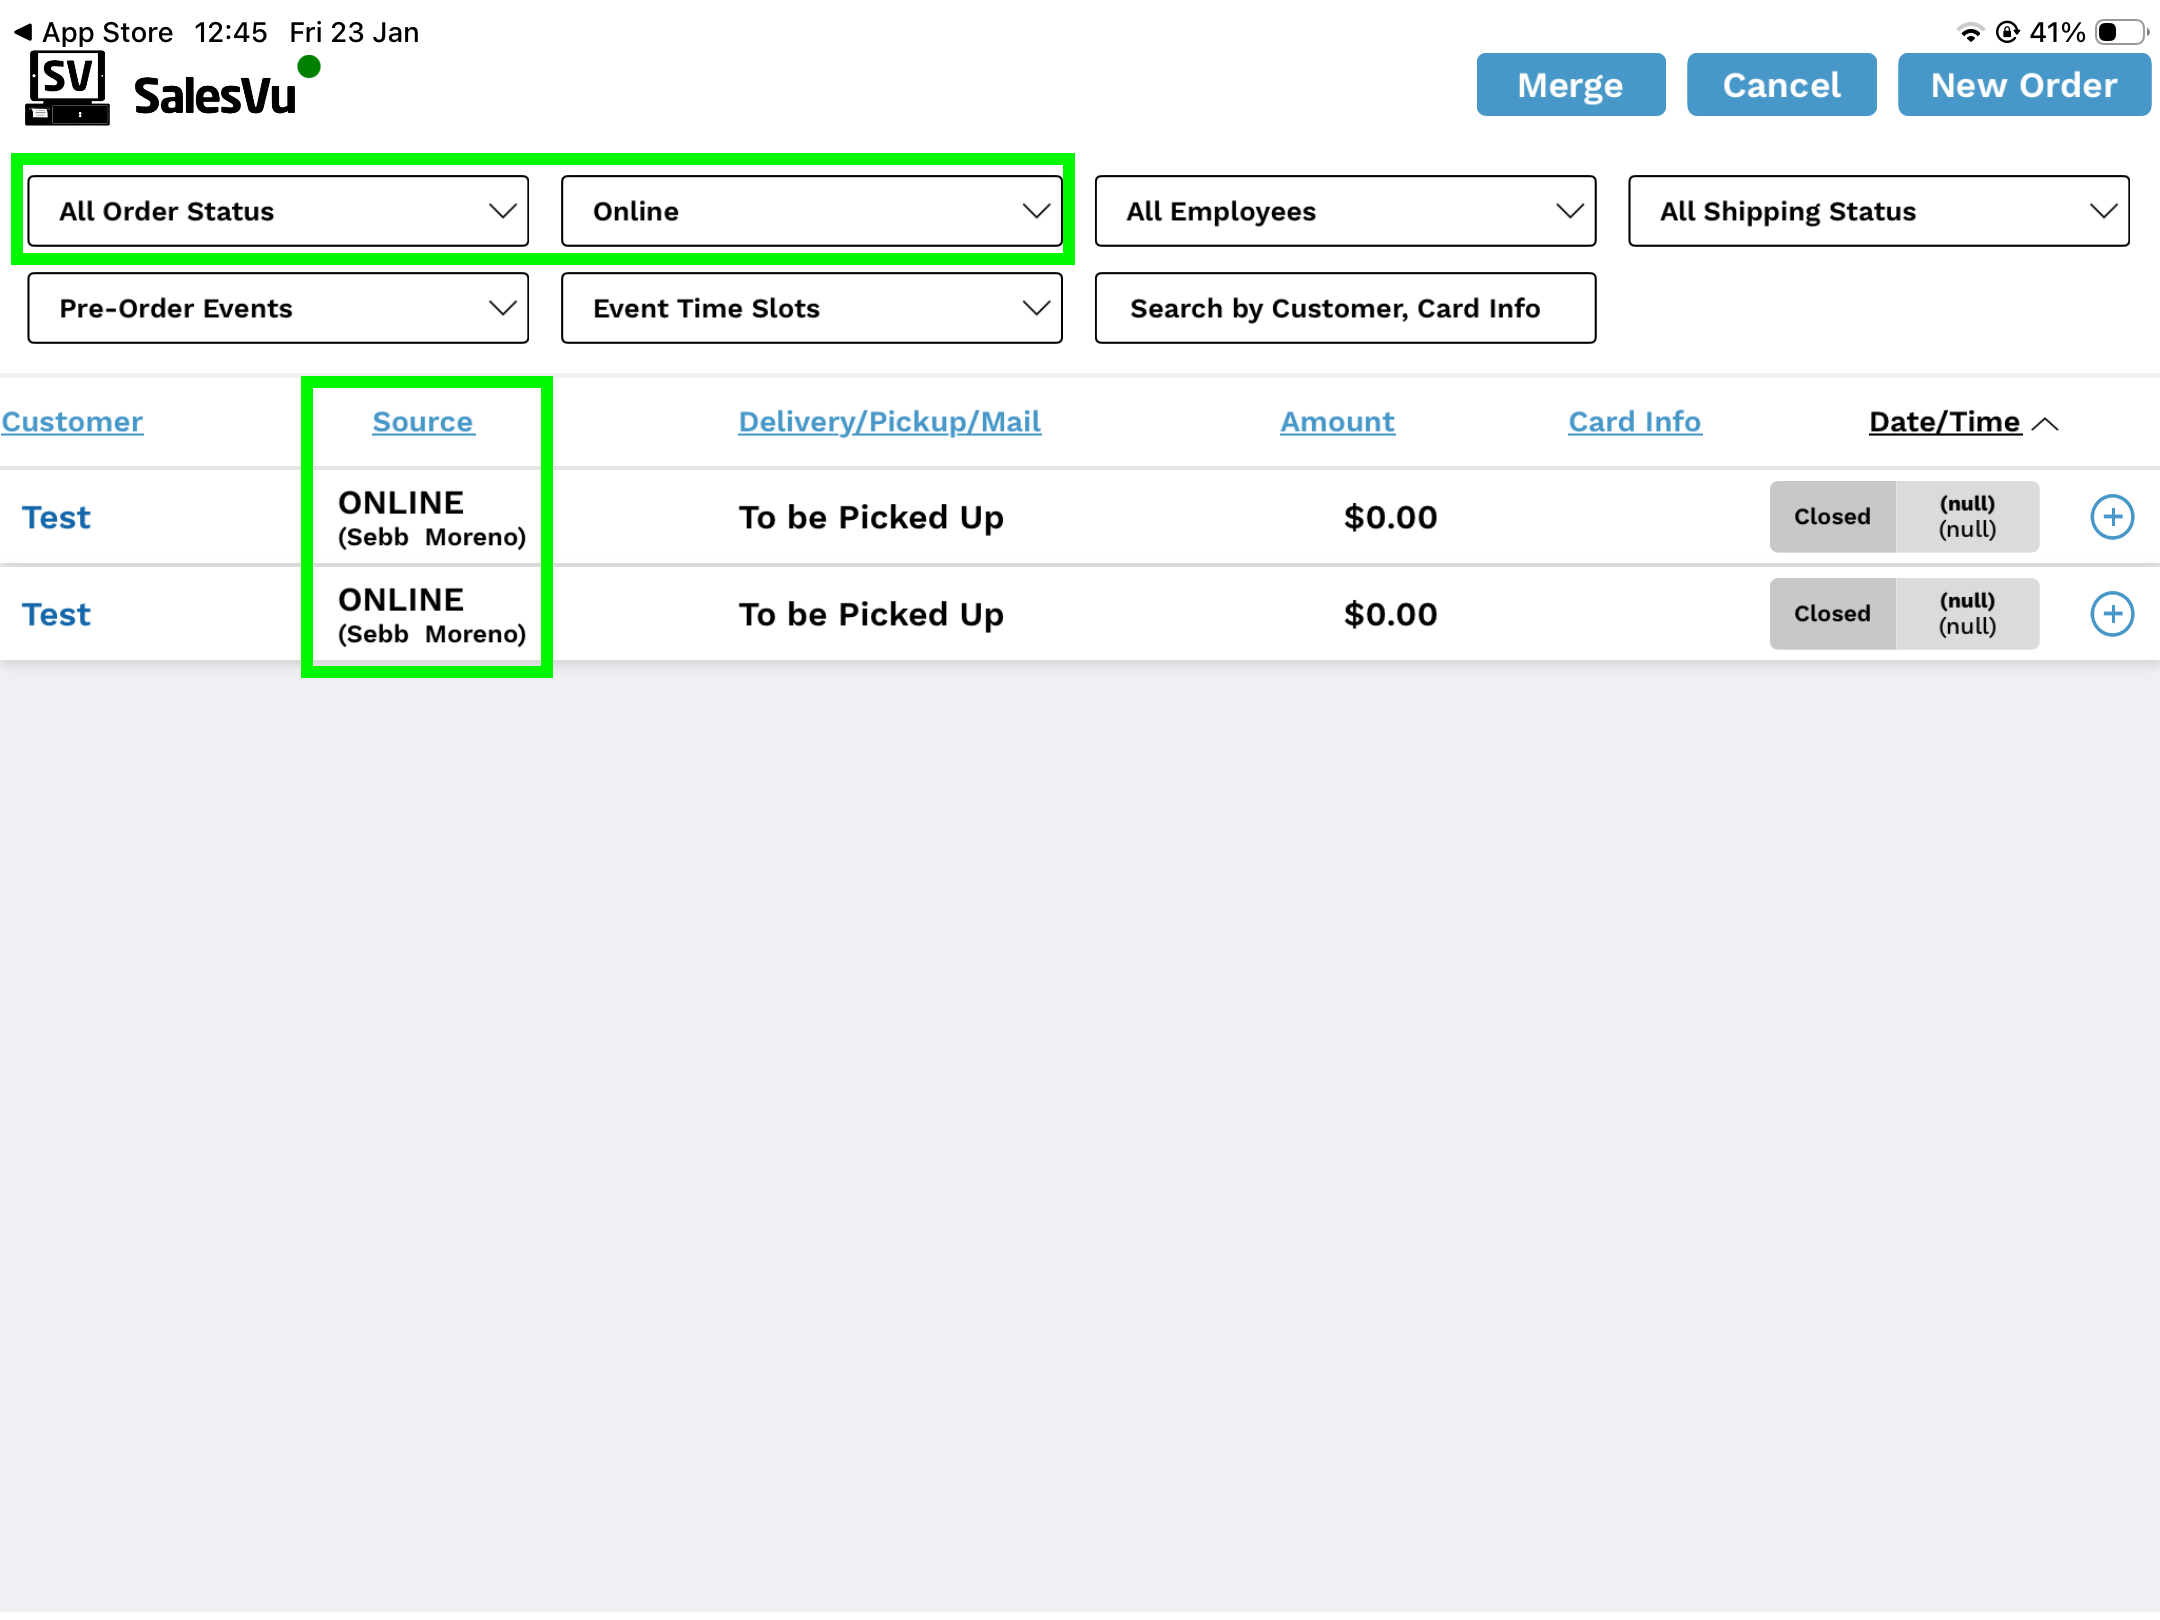Sort orders by Source column
The height and width of the screenshot is (1620, 2160).
[x=422, y=422]
